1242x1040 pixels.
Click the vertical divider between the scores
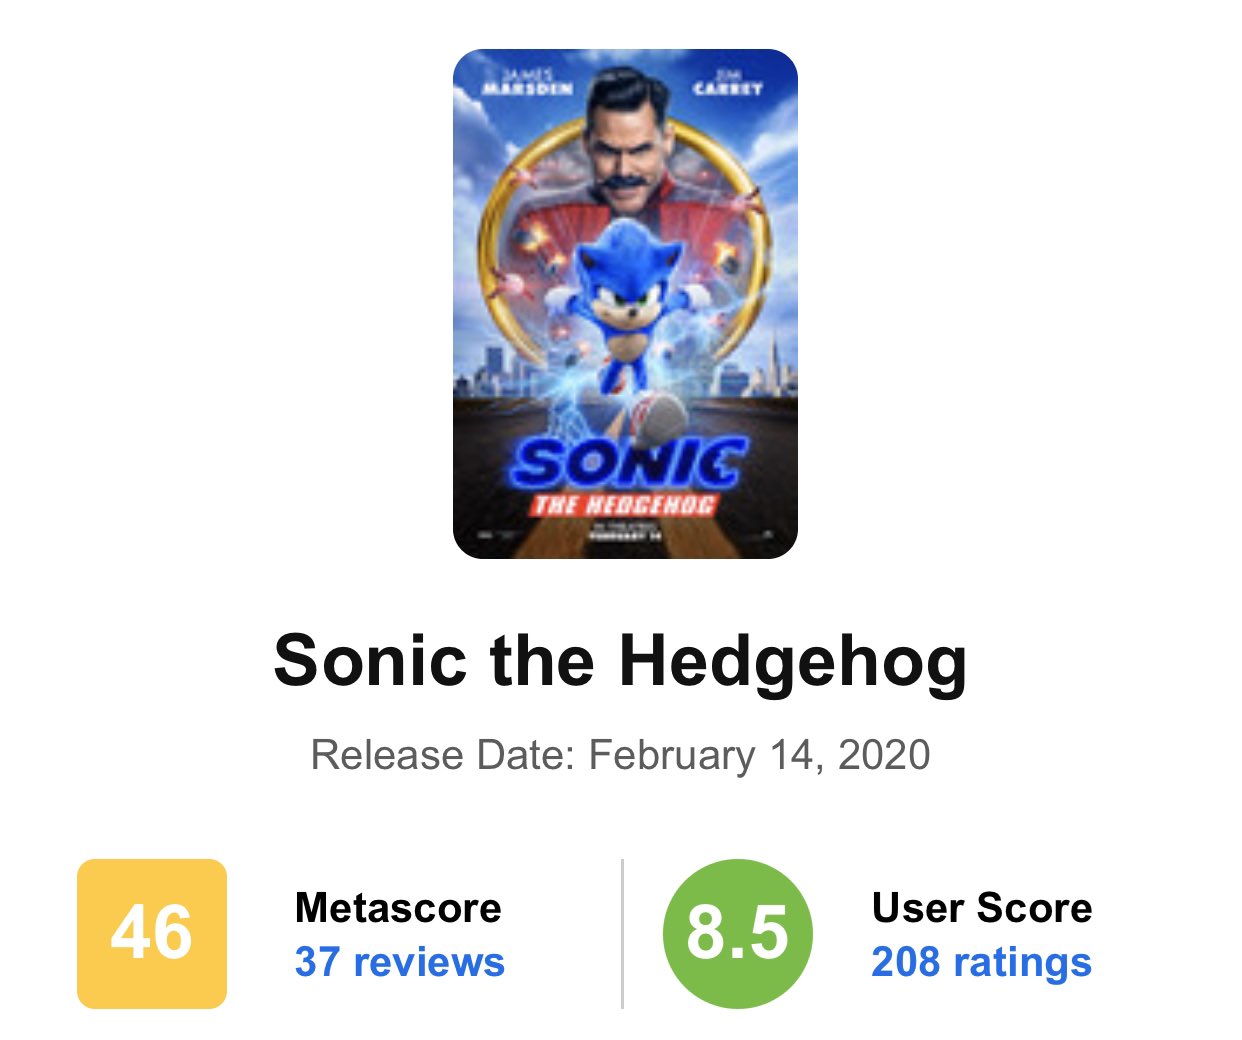pos(622,933)
